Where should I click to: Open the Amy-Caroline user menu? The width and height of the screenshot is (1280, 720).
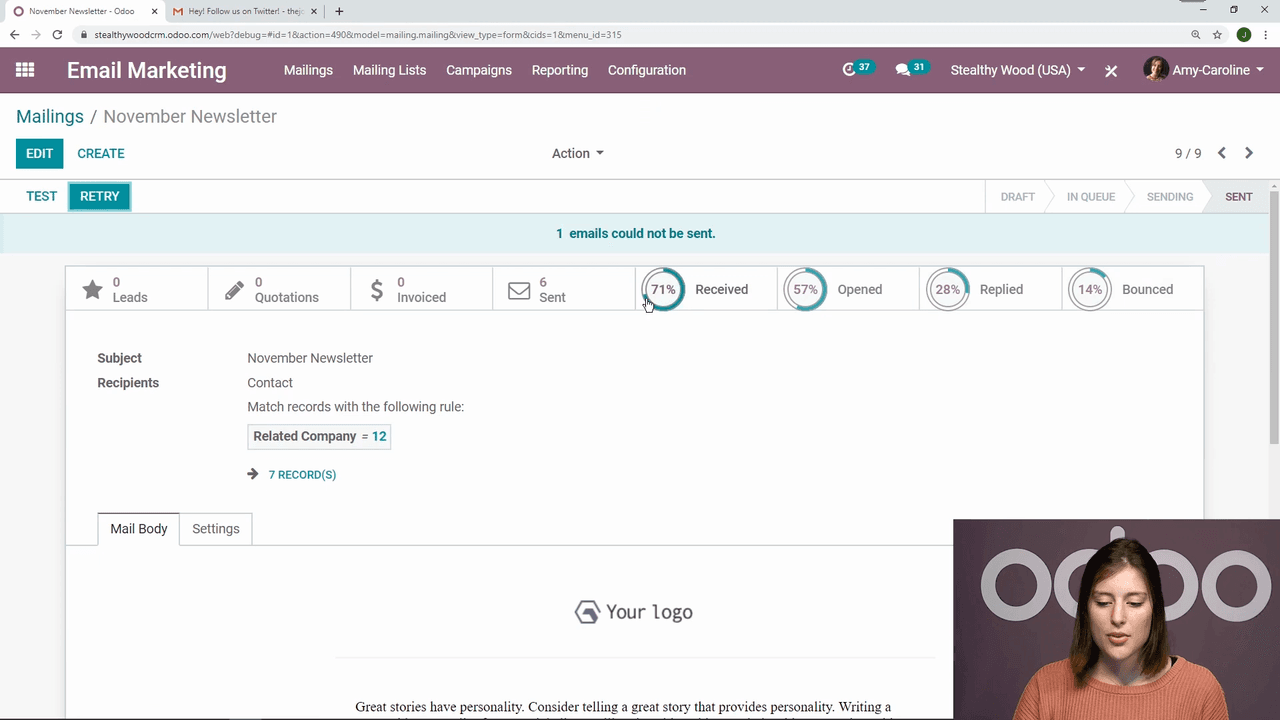pyautogui.click(x=1204, y=70)
